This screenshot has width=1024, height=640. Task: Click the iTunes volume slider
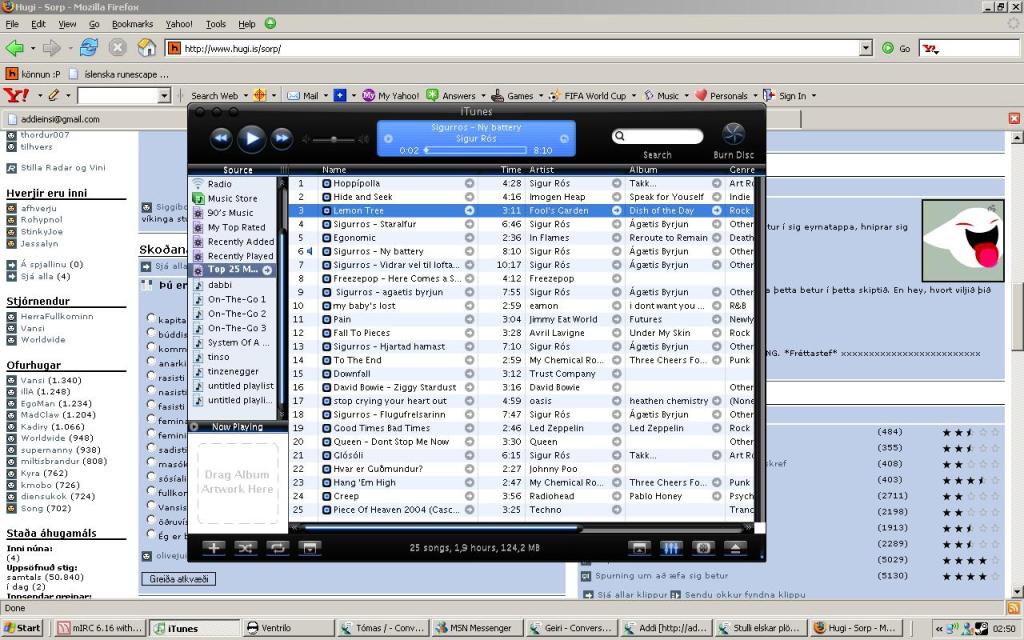pos(333,139)
